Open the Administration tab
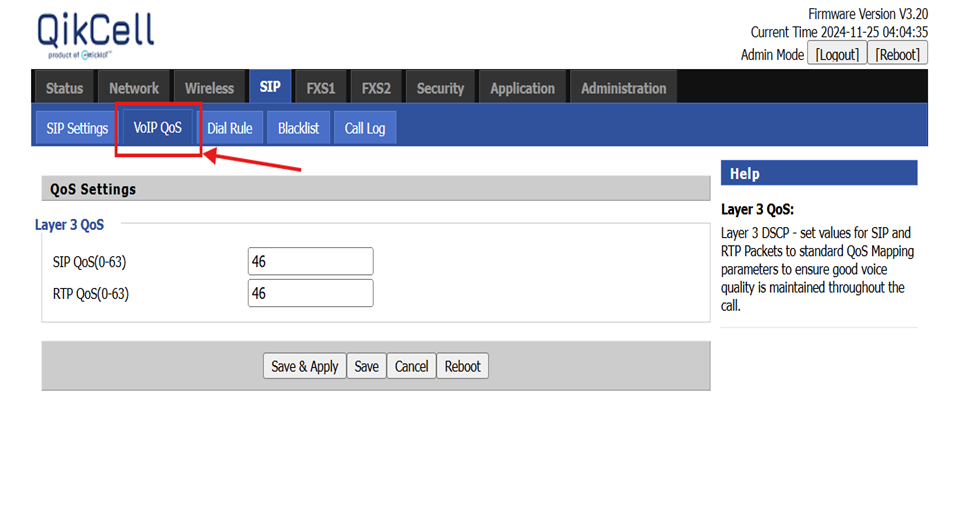The image size is (975, 517). click(623, 88)
